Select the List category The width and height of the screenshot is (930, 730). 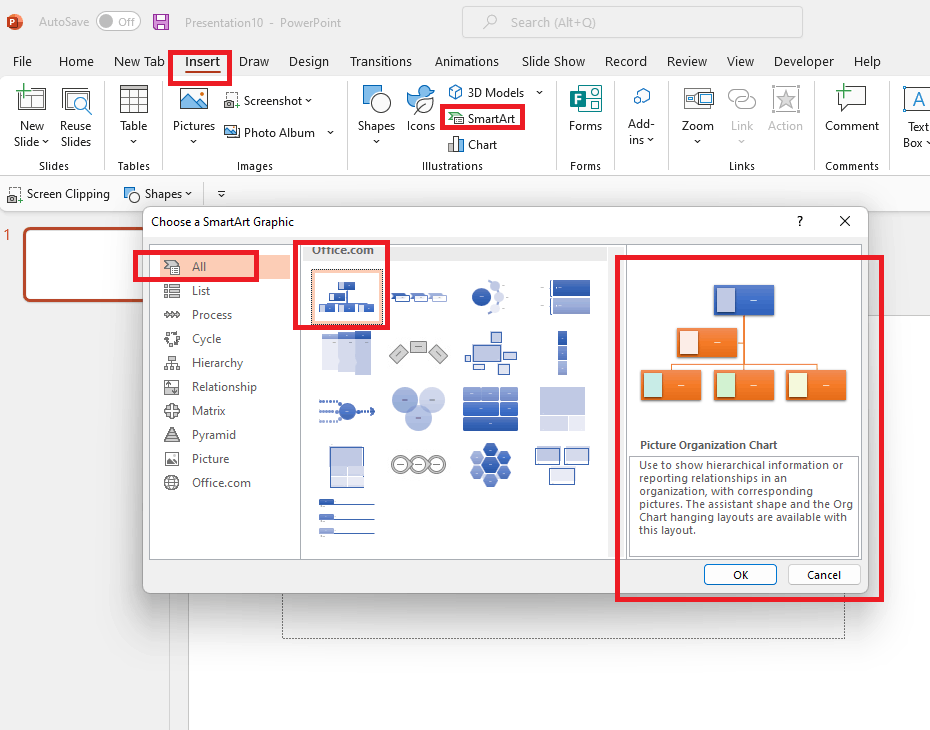[x=225, y=291]
